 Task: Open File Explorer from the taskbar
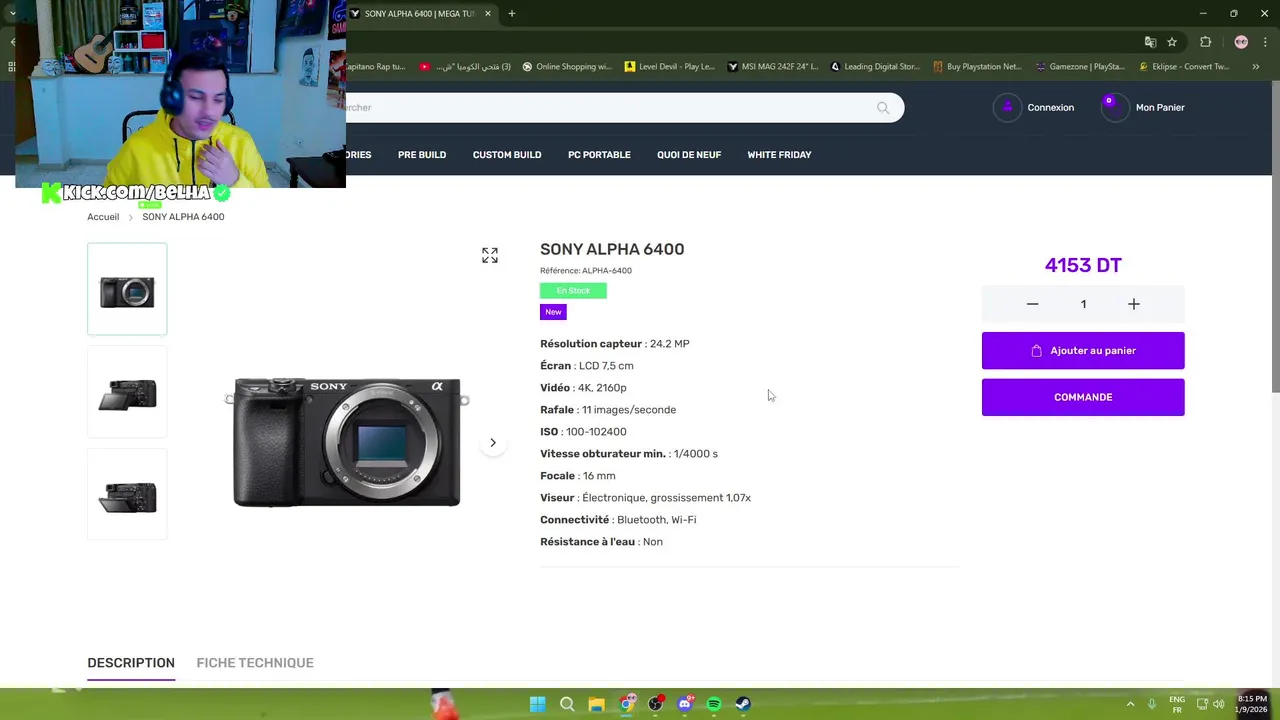[597, 704]
